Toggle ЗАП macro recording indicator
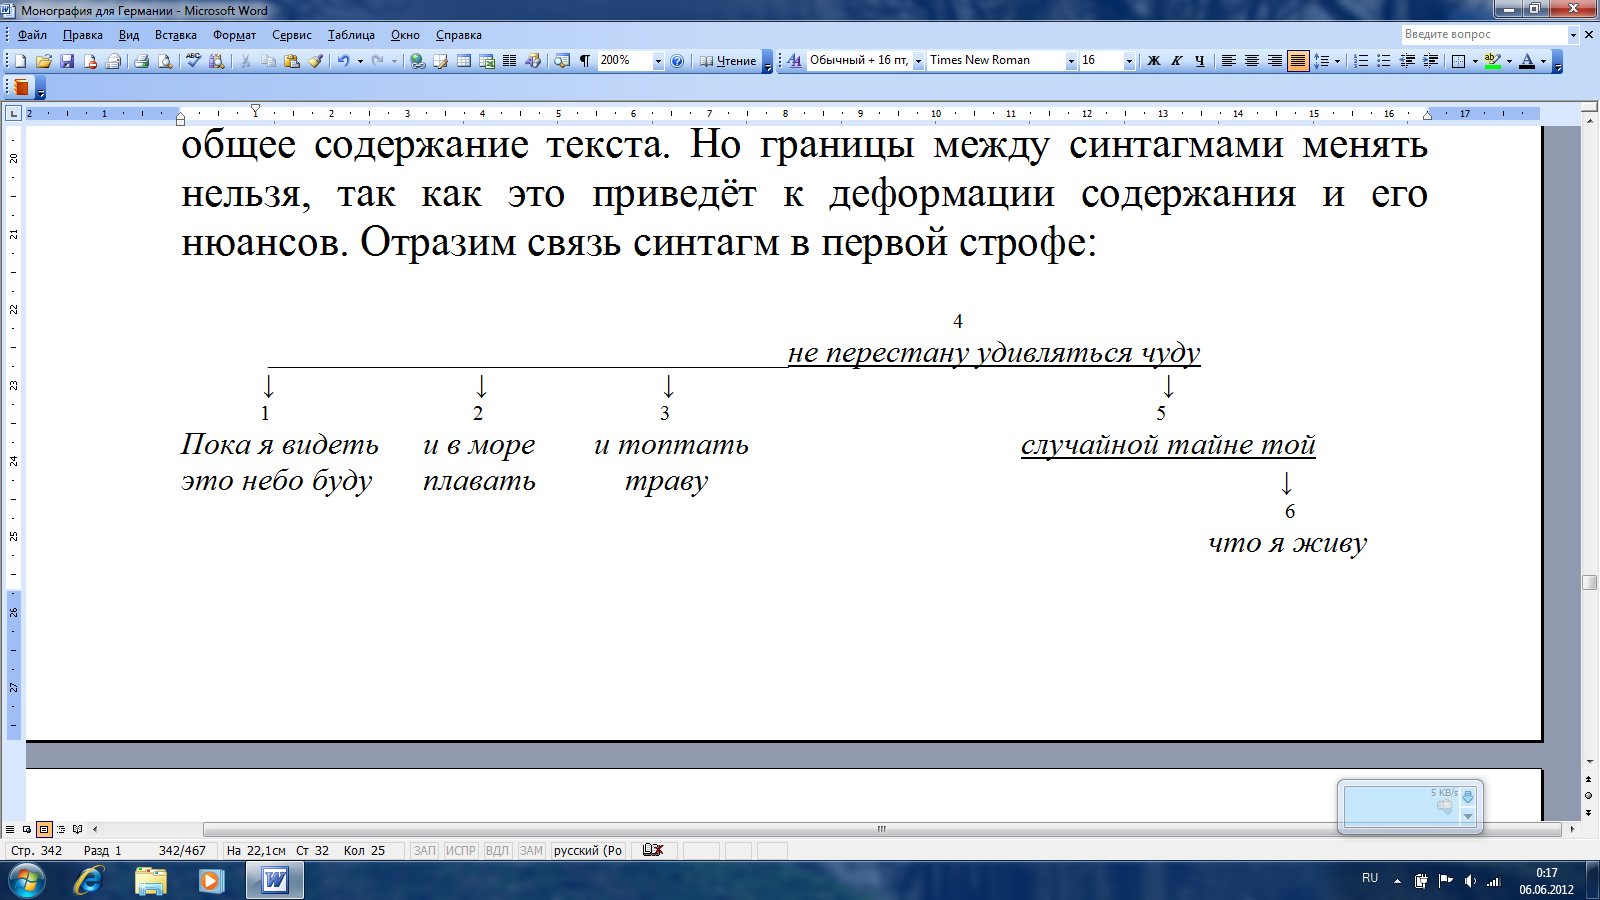1600x900 pixels. coord(425,850)
